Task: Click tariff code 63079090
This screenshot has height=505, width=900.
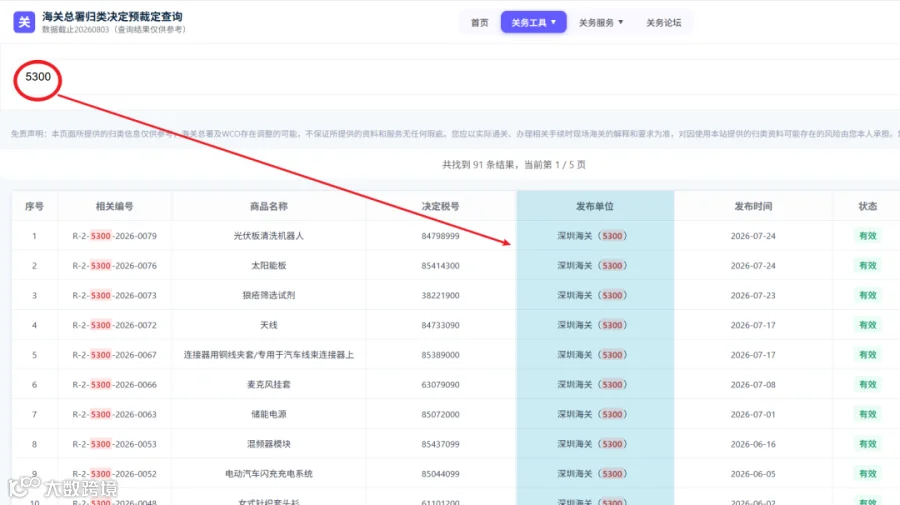Action: point(440,384)
